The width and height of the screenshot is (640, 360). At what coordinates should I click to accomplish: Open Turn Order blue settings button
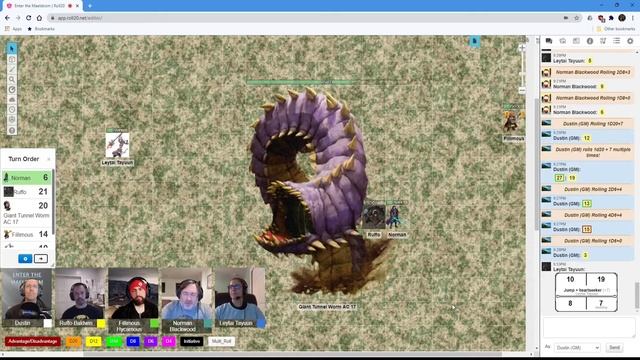[x=25, y=259]
